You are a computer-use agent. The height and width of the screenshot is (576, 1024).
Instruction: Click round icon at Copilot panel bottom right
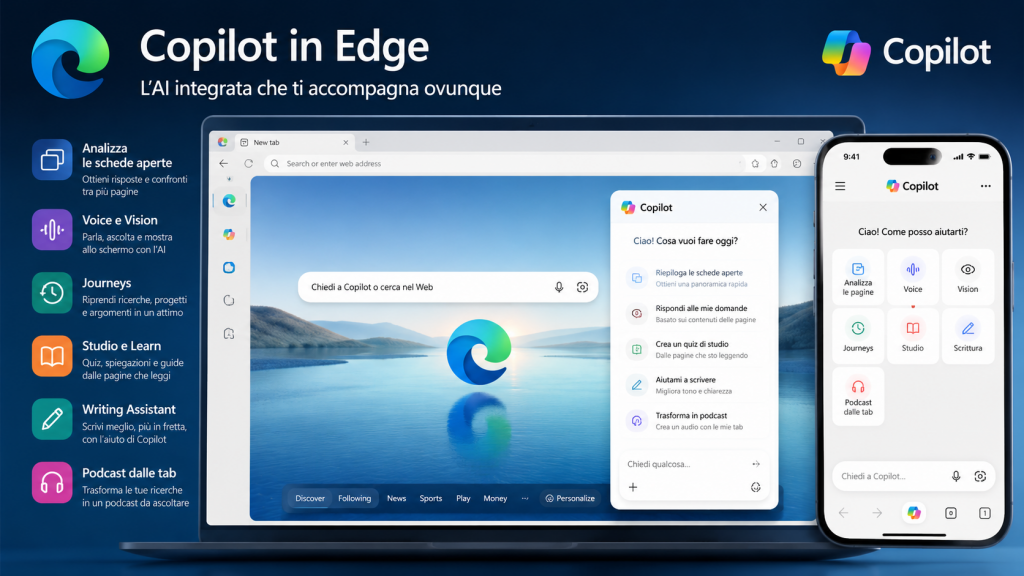click(x=756, y=487)
